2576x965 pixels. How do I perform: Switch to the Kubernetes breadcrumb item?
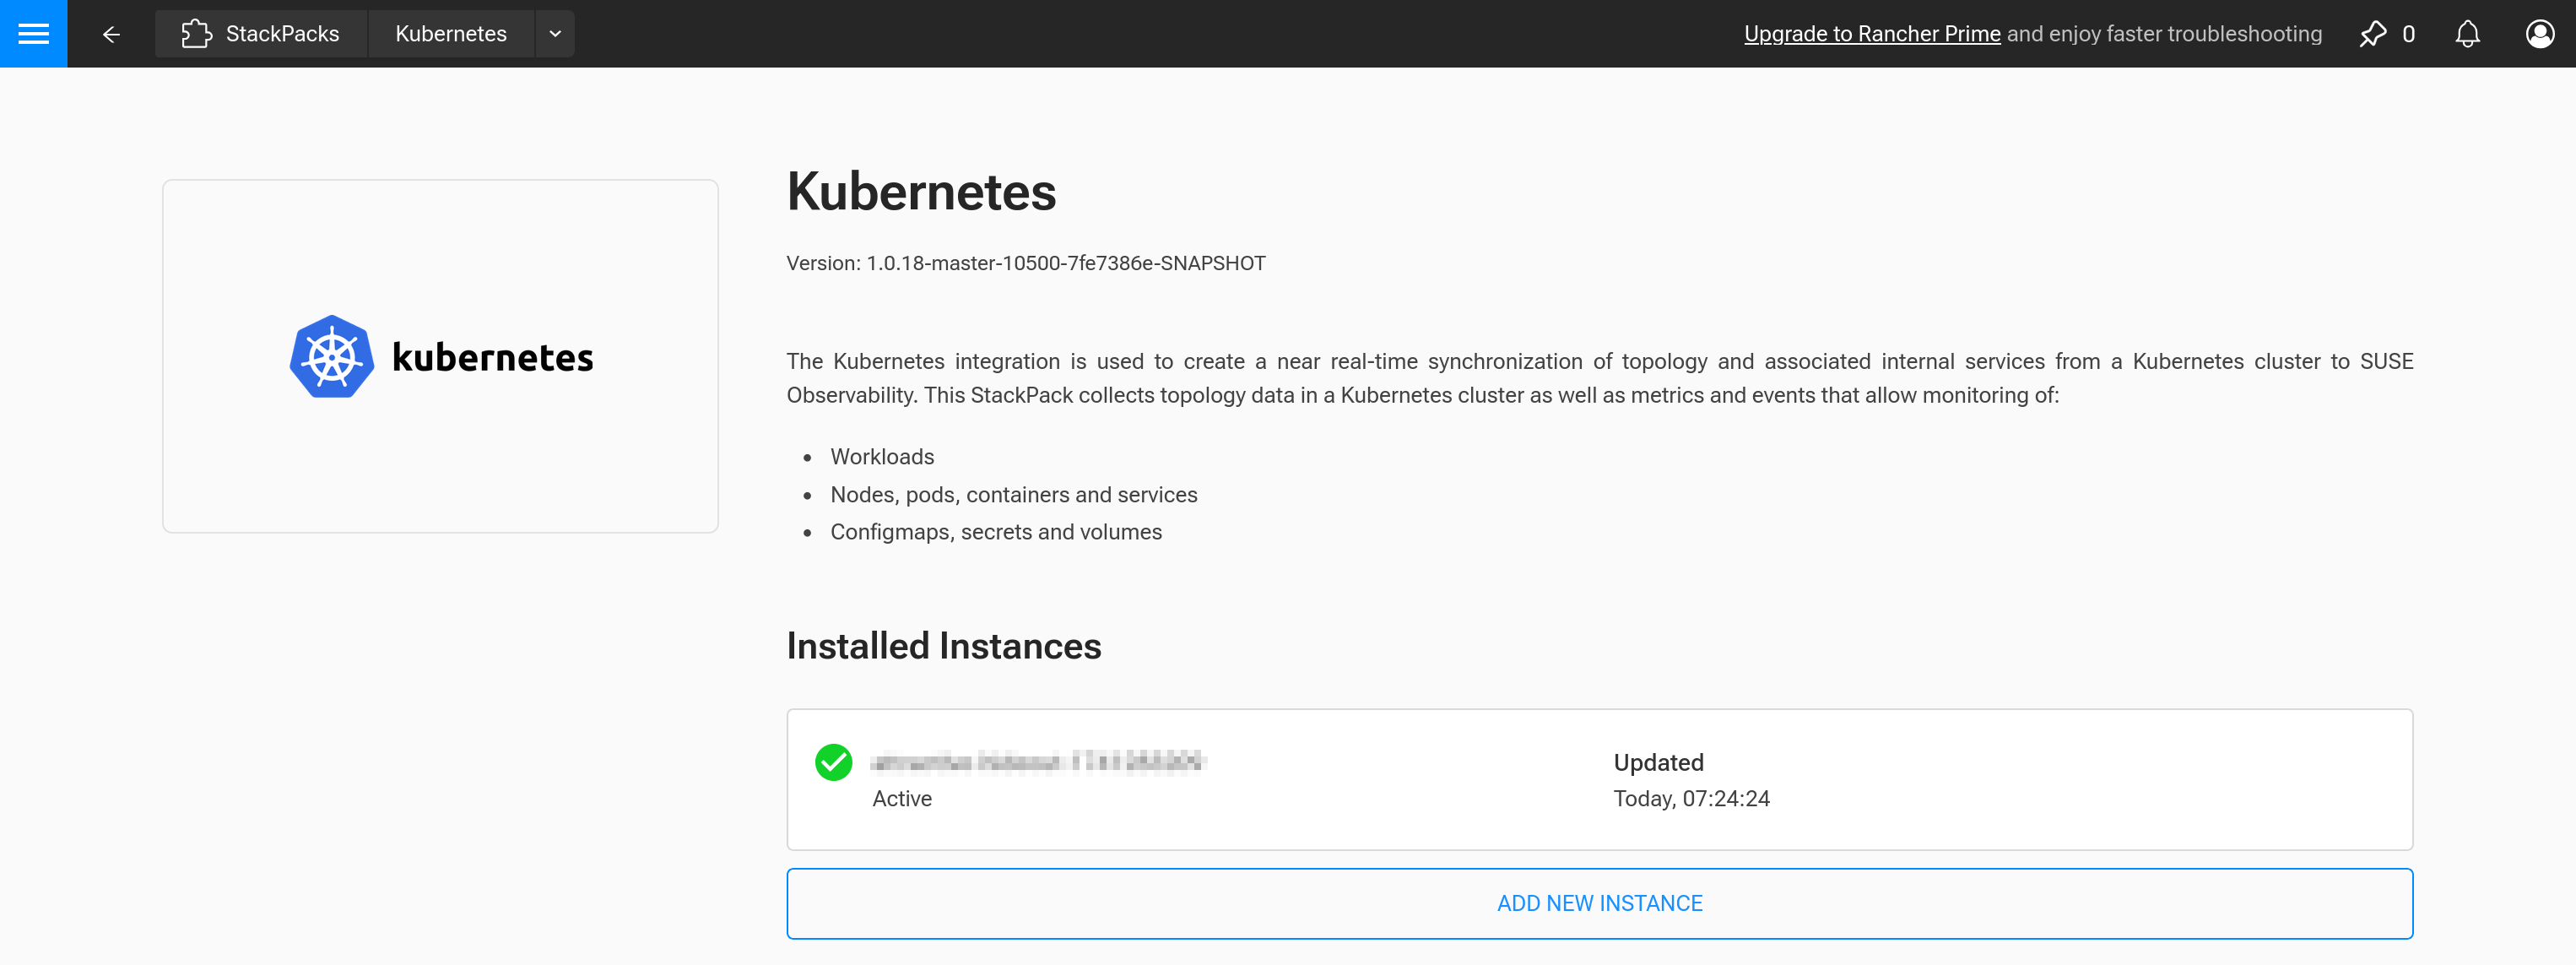coord(450,33)
